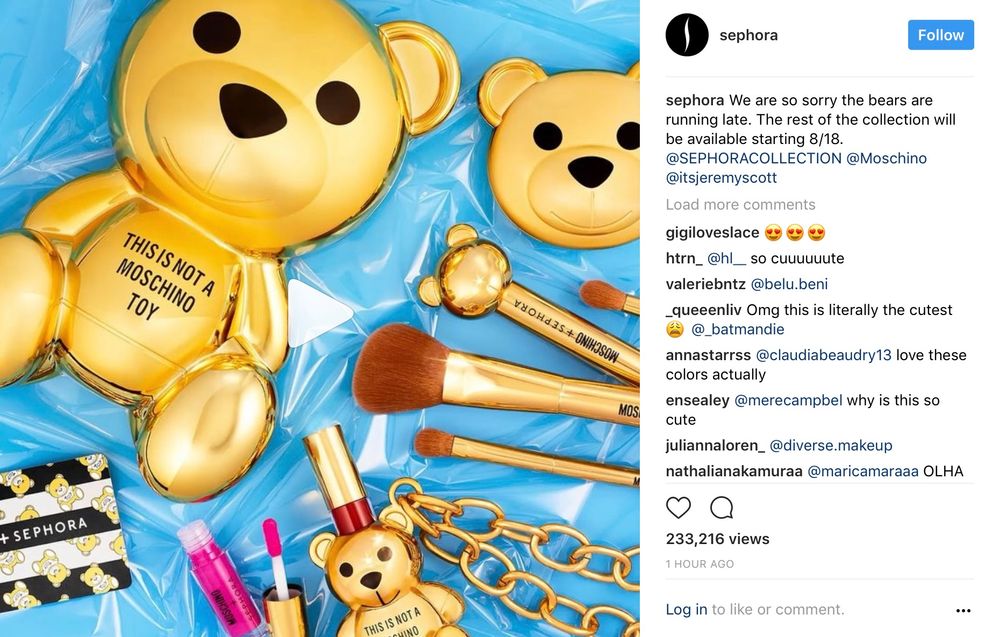Like the post with heart icon
999x637 pixels.
[x=678, y=508]
